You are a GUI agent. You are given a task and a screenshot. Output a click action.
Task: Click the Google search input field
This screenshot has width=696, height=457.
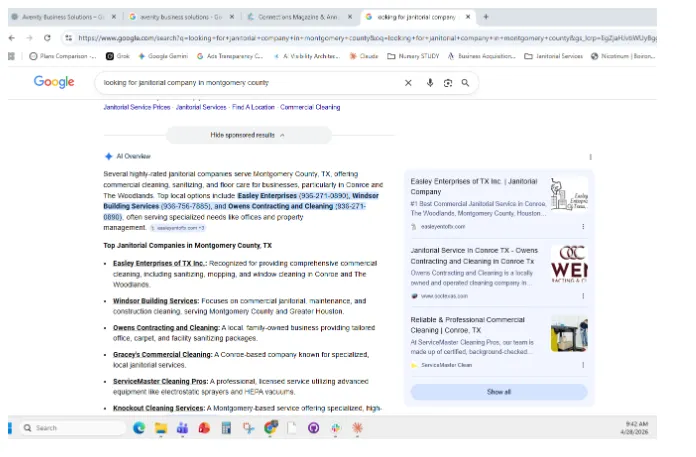click(249, 83)
